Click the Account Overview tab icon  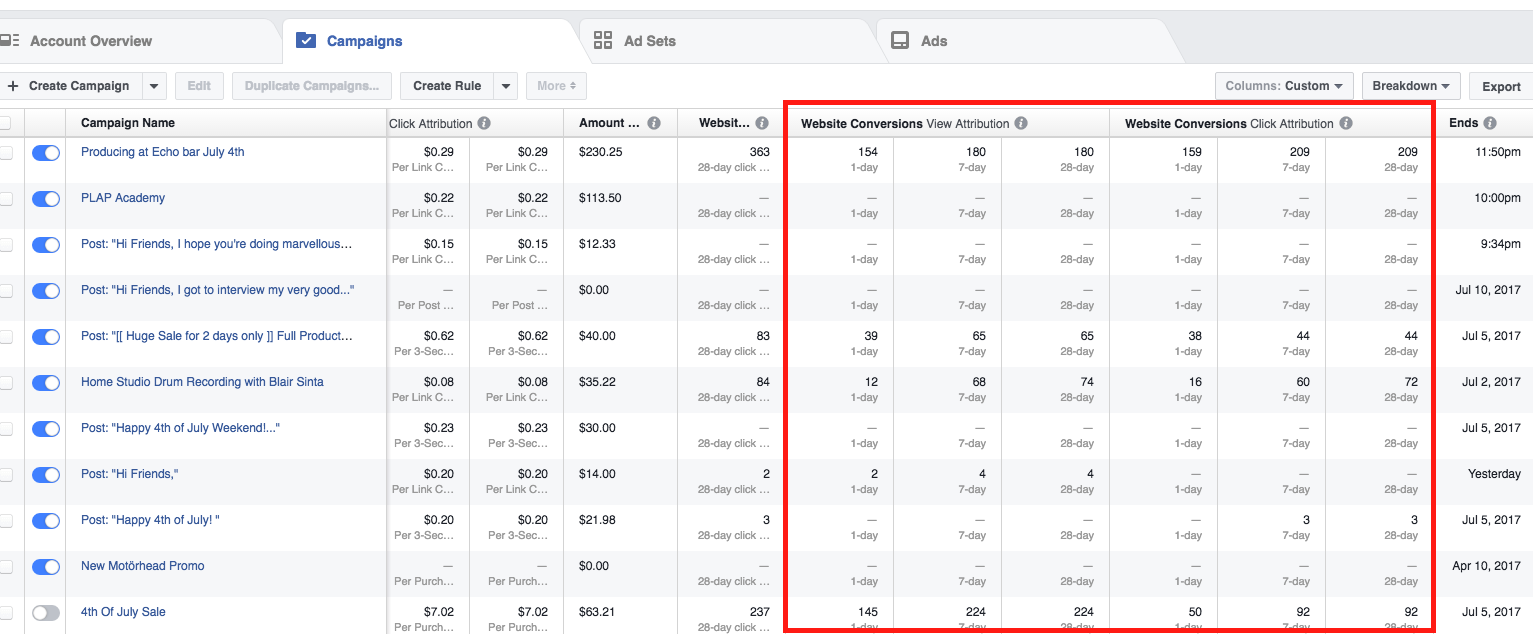[x=10, y=41]
